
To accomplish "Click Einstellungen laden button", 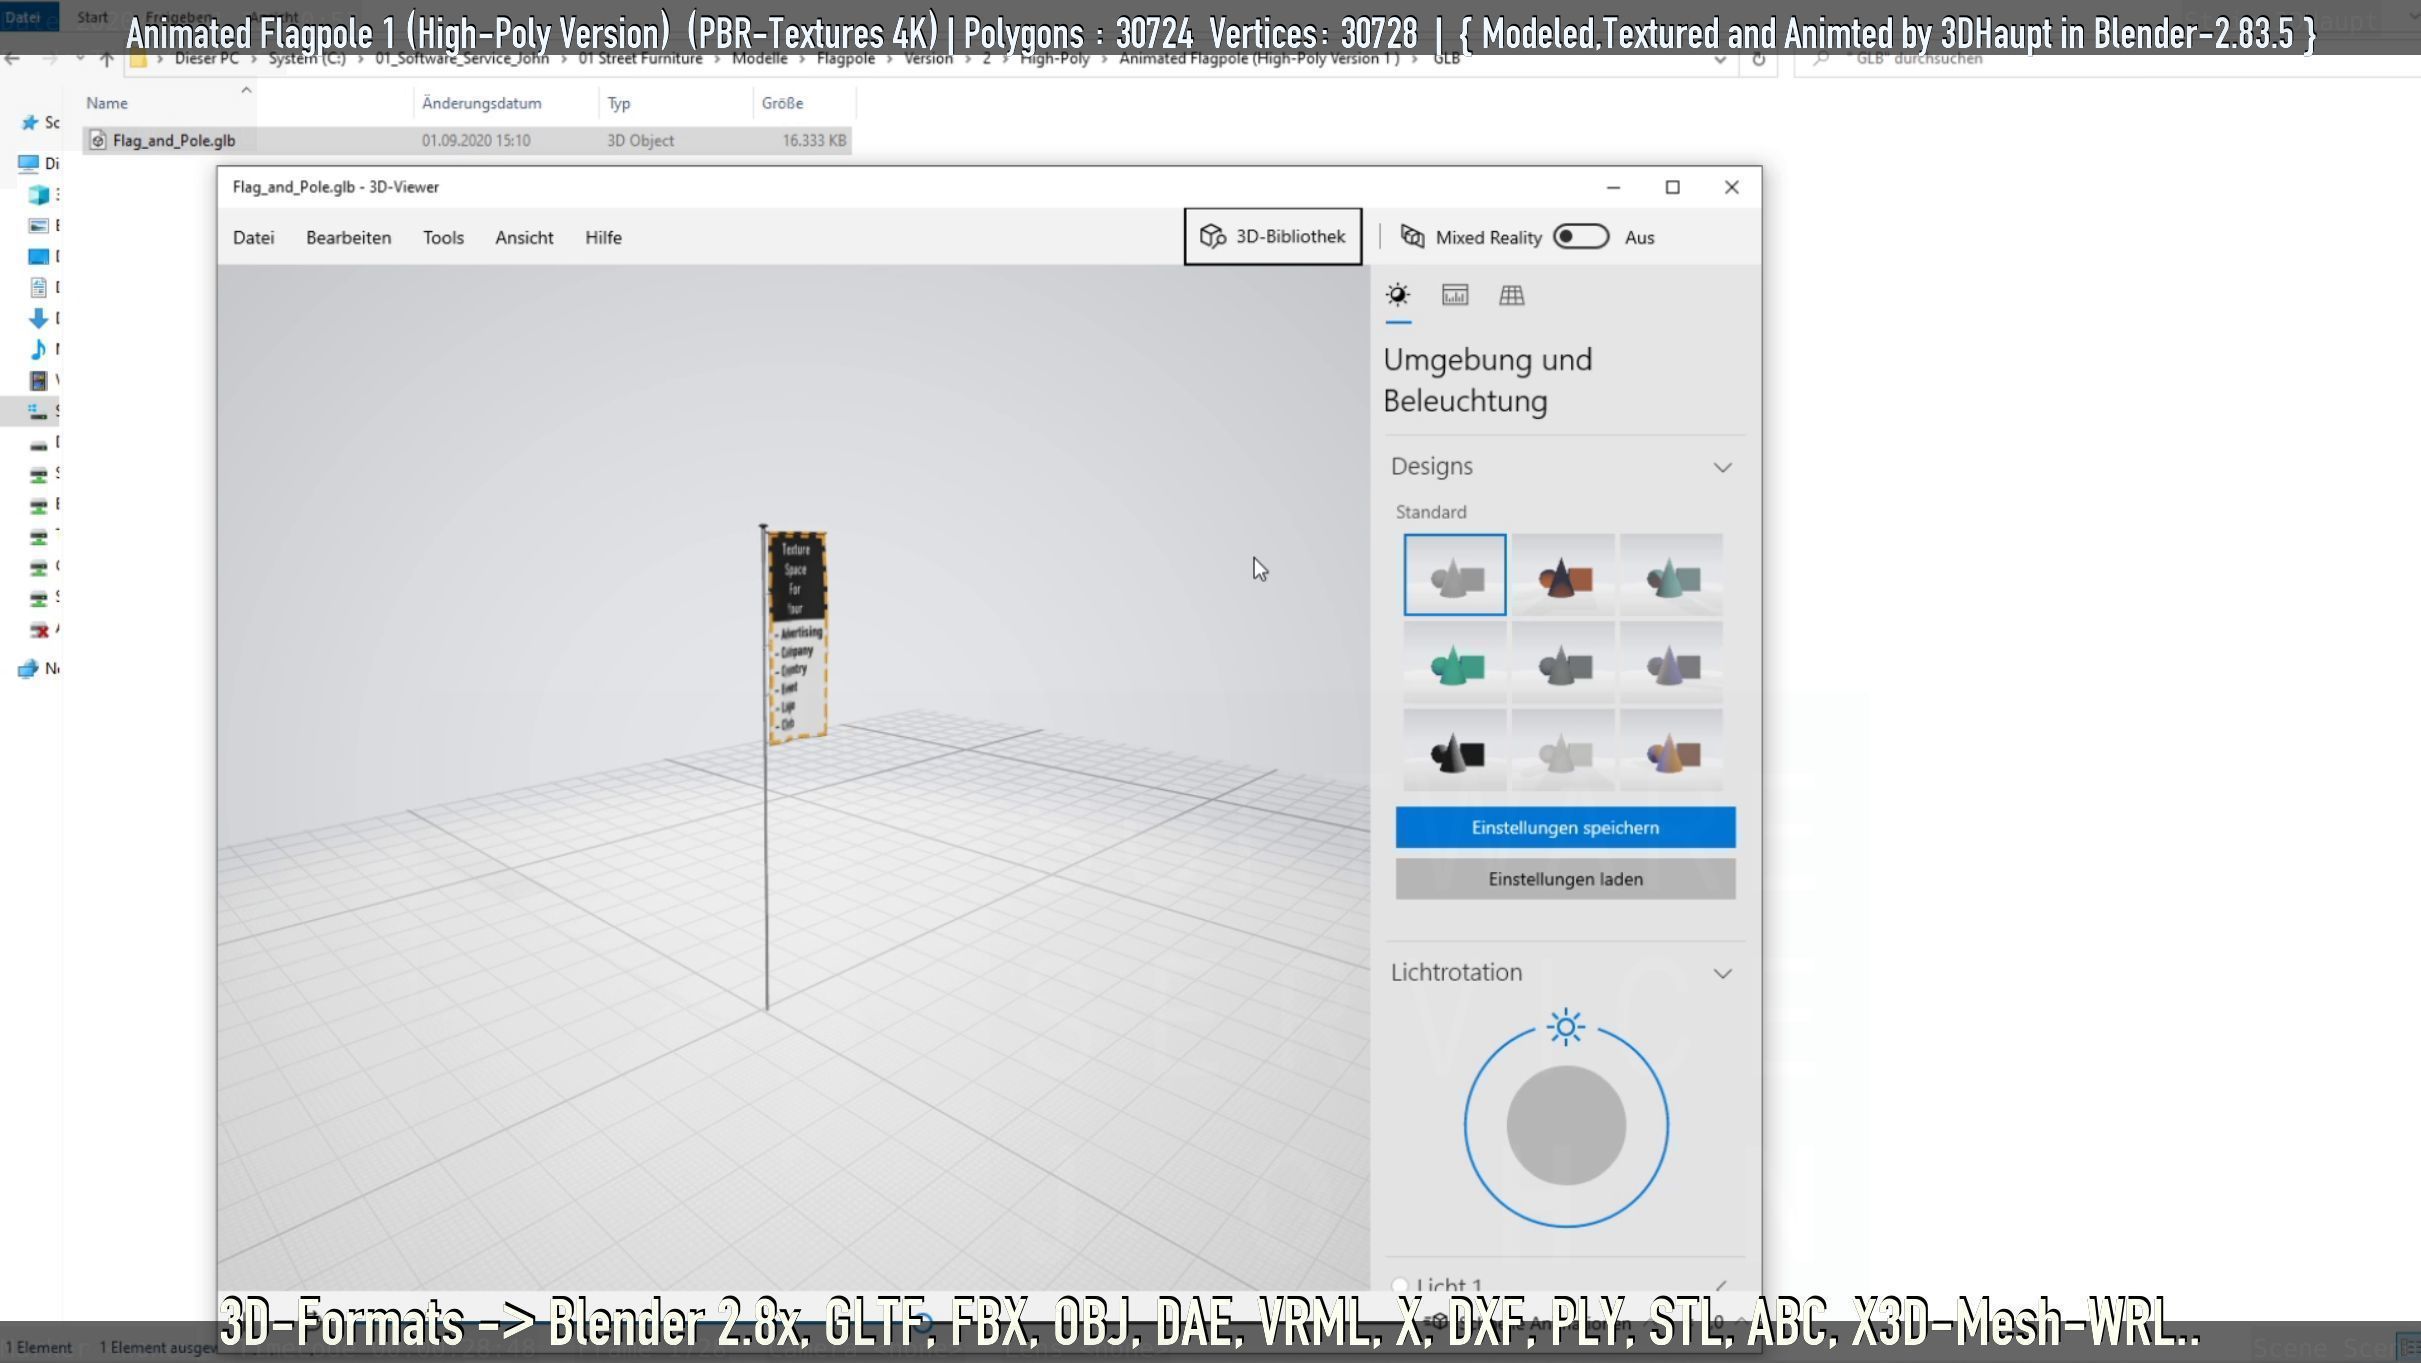I will 1565,879.
